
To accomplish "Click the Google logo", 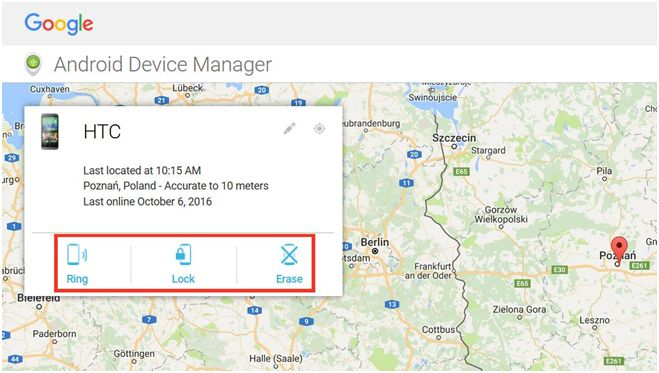I will [59, 24].
